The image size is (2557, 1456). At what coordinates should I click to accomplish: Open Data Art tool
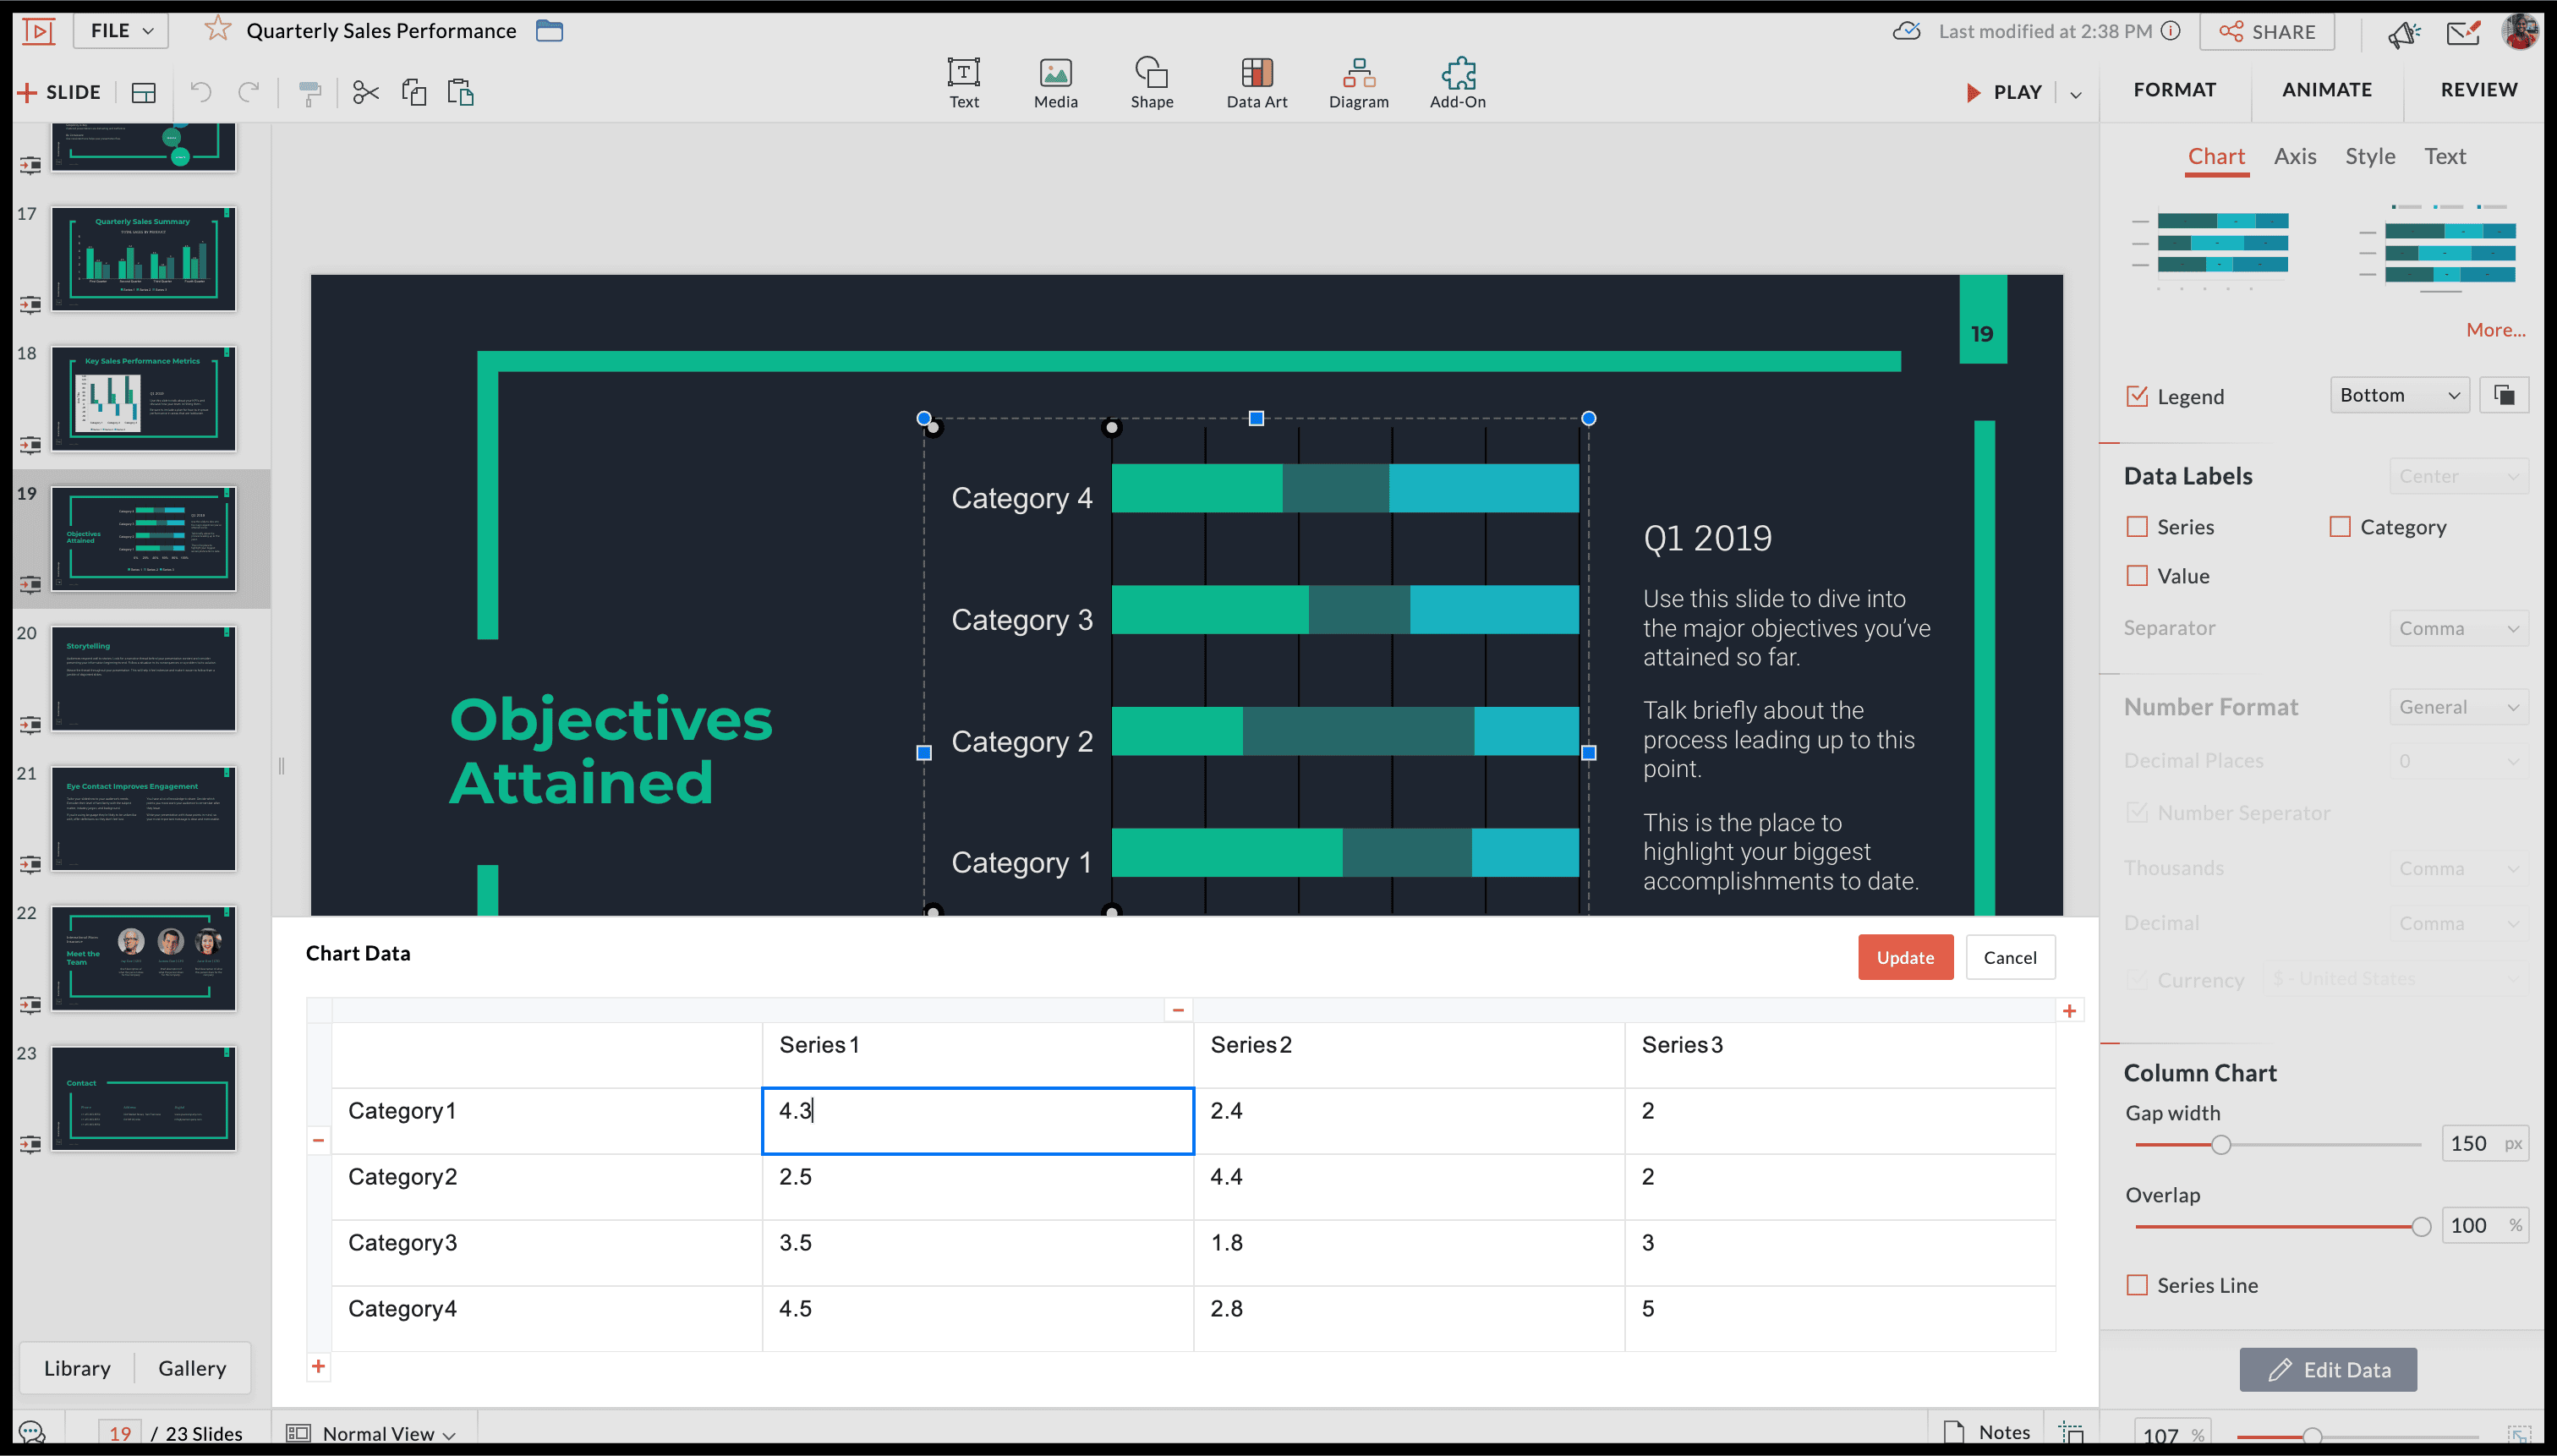1256,82
